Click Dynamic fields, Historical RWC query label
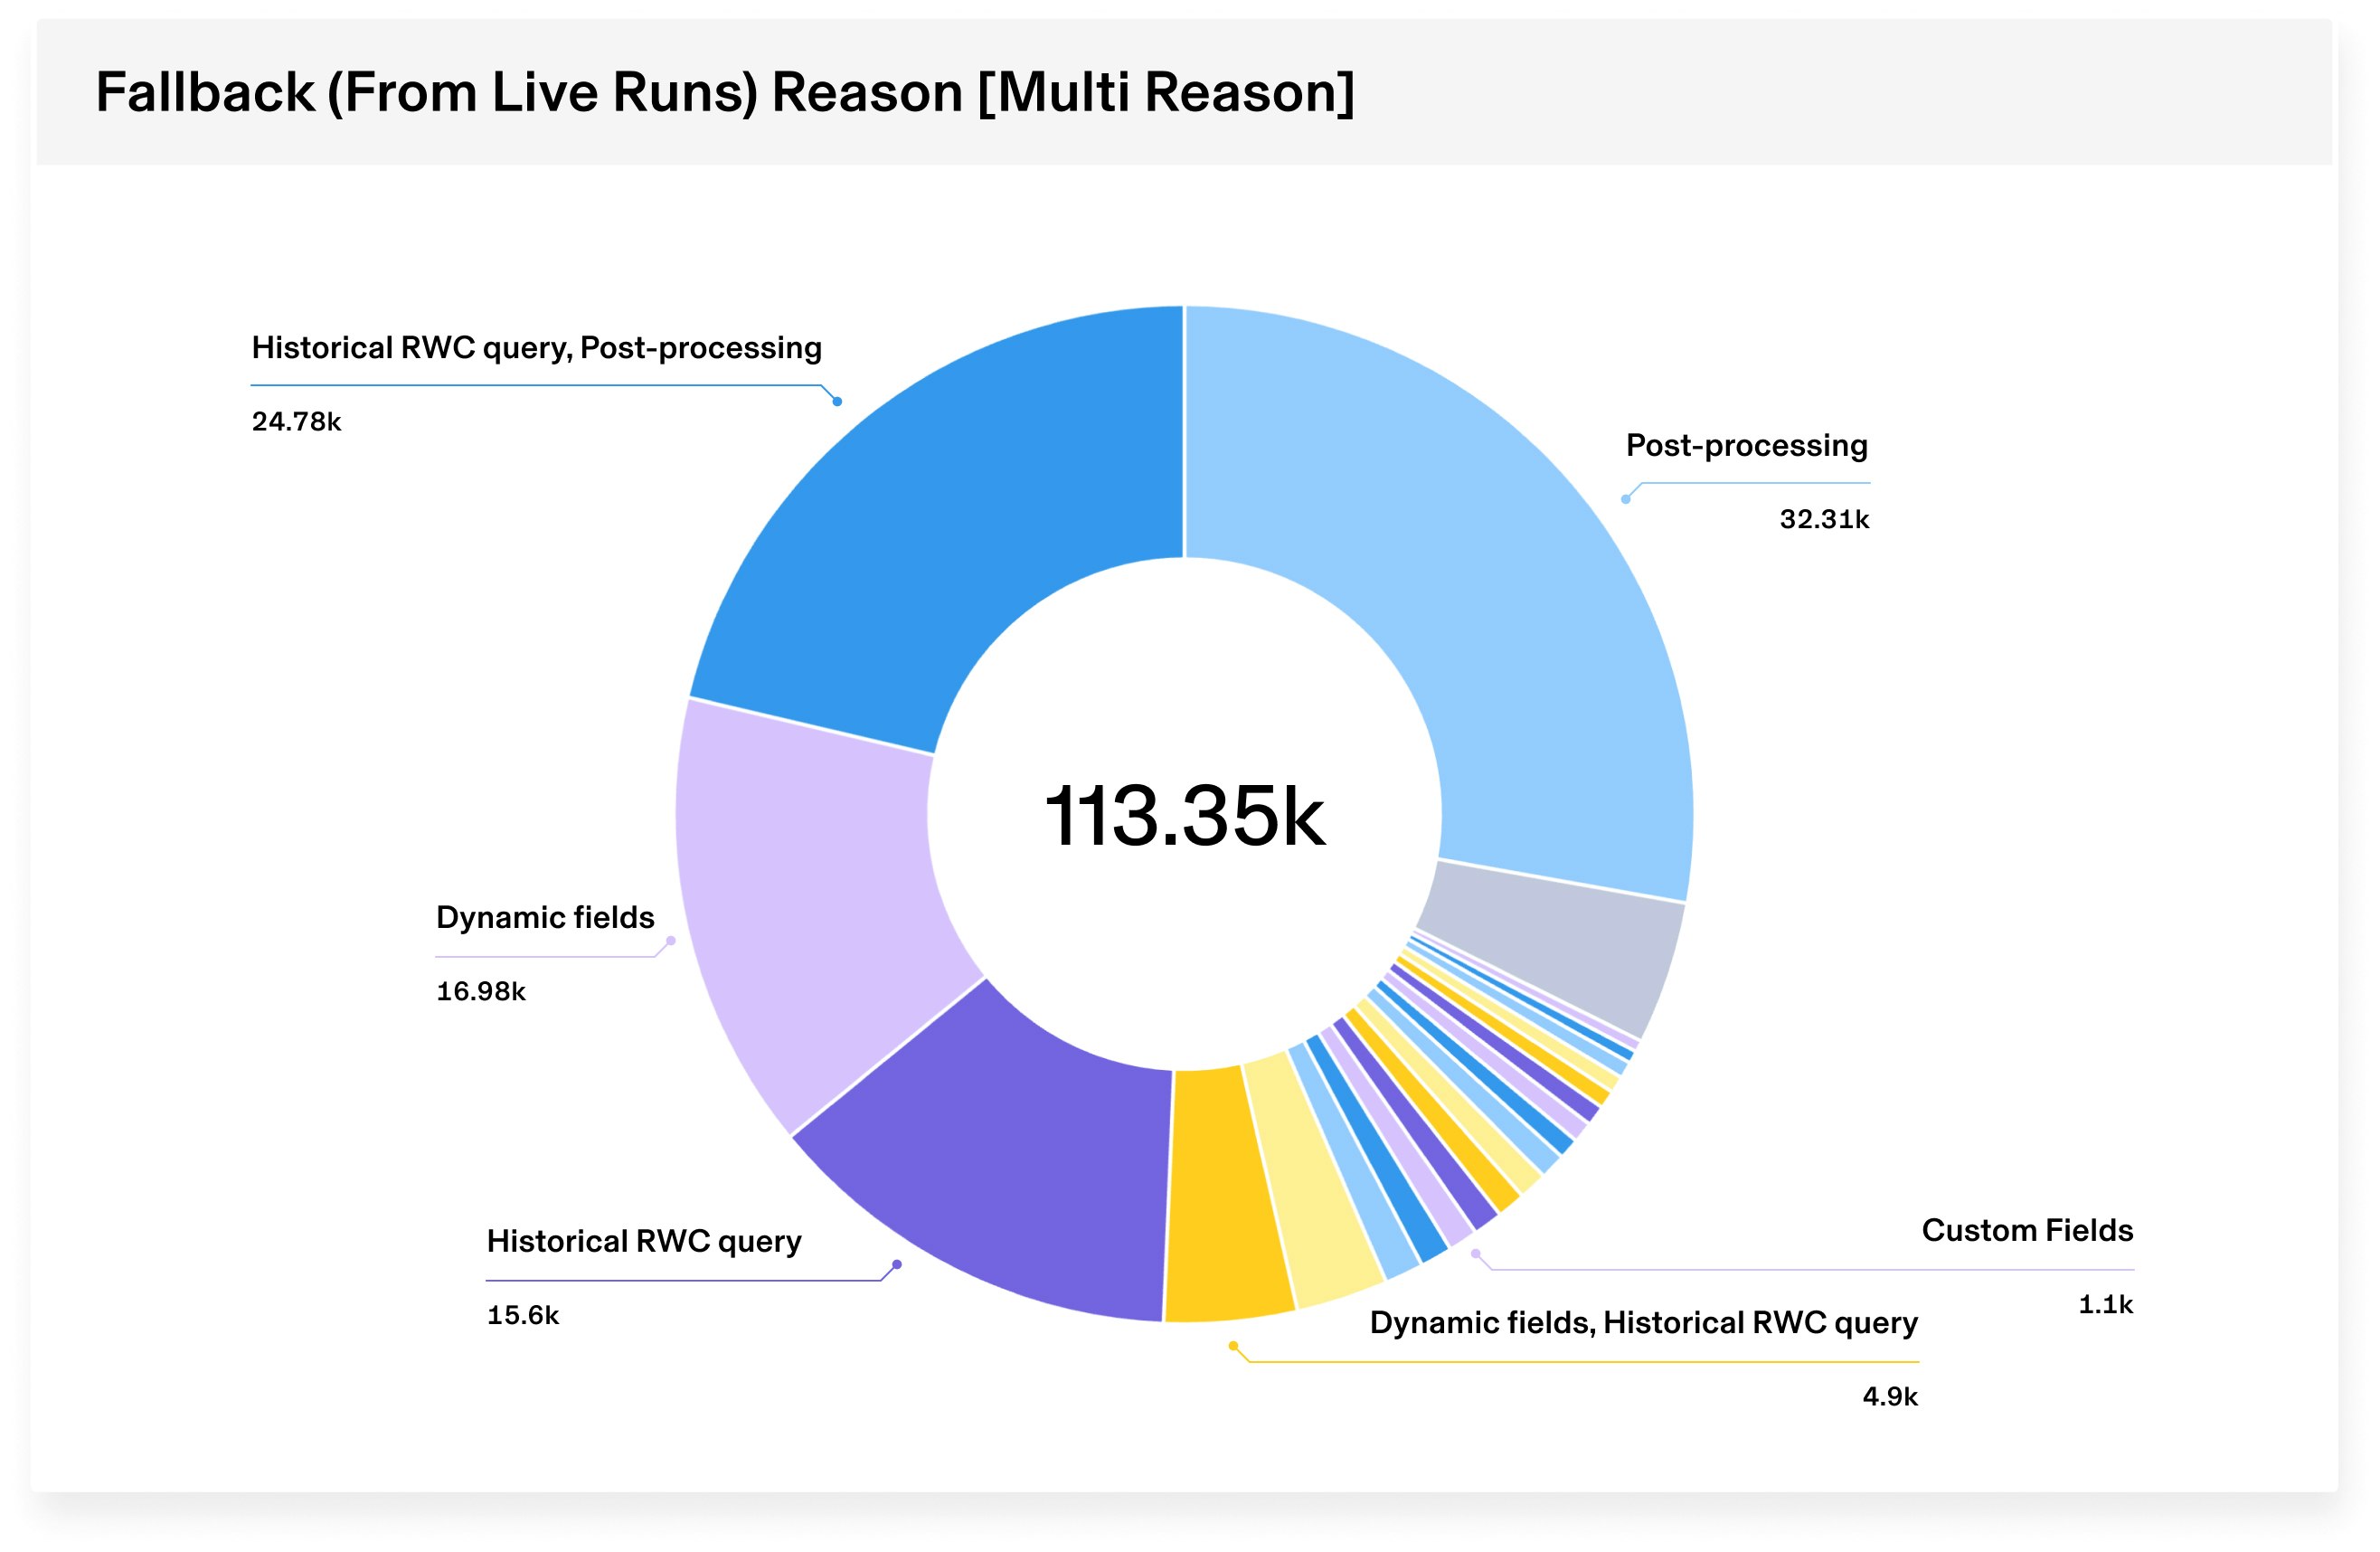Image resolution: width=2380 pixels, height=1552 pixels. pos(1643,1322)
